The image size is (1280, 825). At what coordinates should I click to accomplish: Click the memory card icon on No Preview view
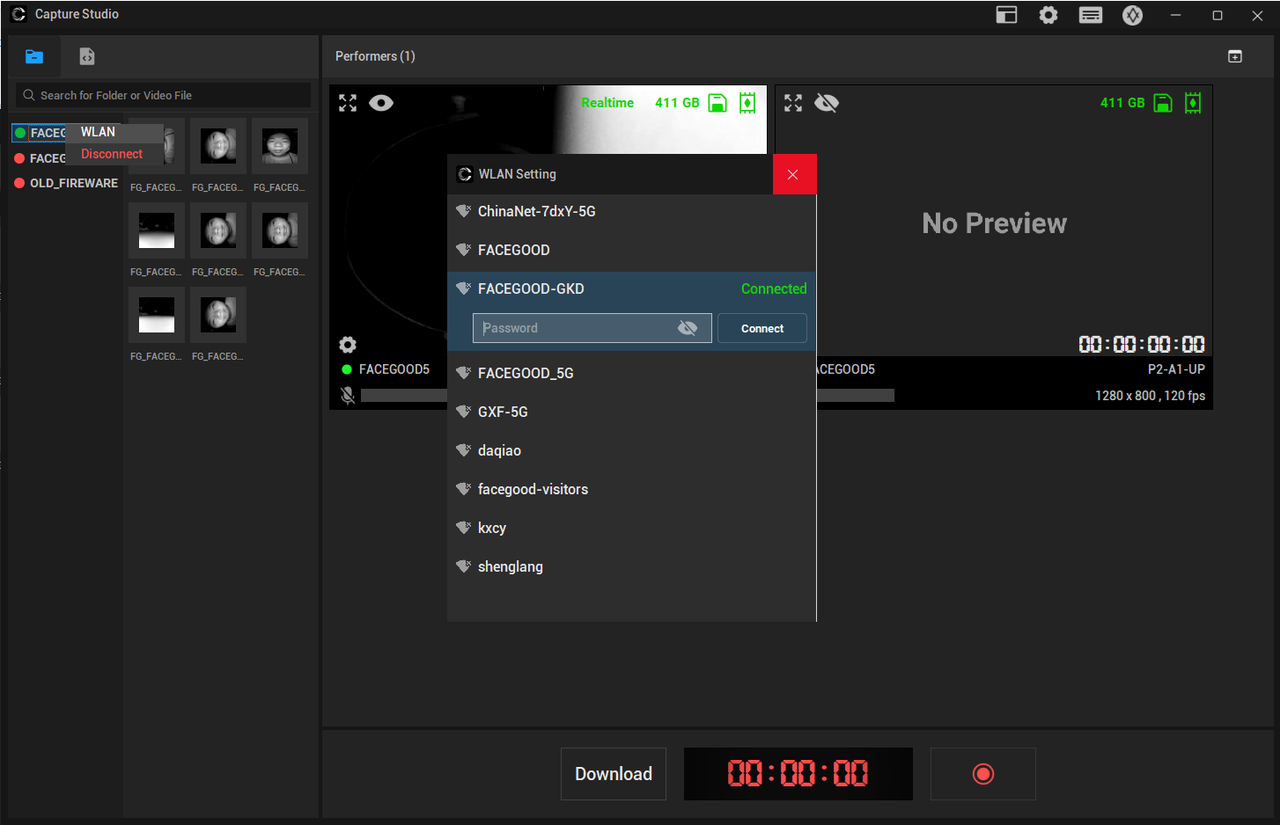click(x=1192, y=103)
